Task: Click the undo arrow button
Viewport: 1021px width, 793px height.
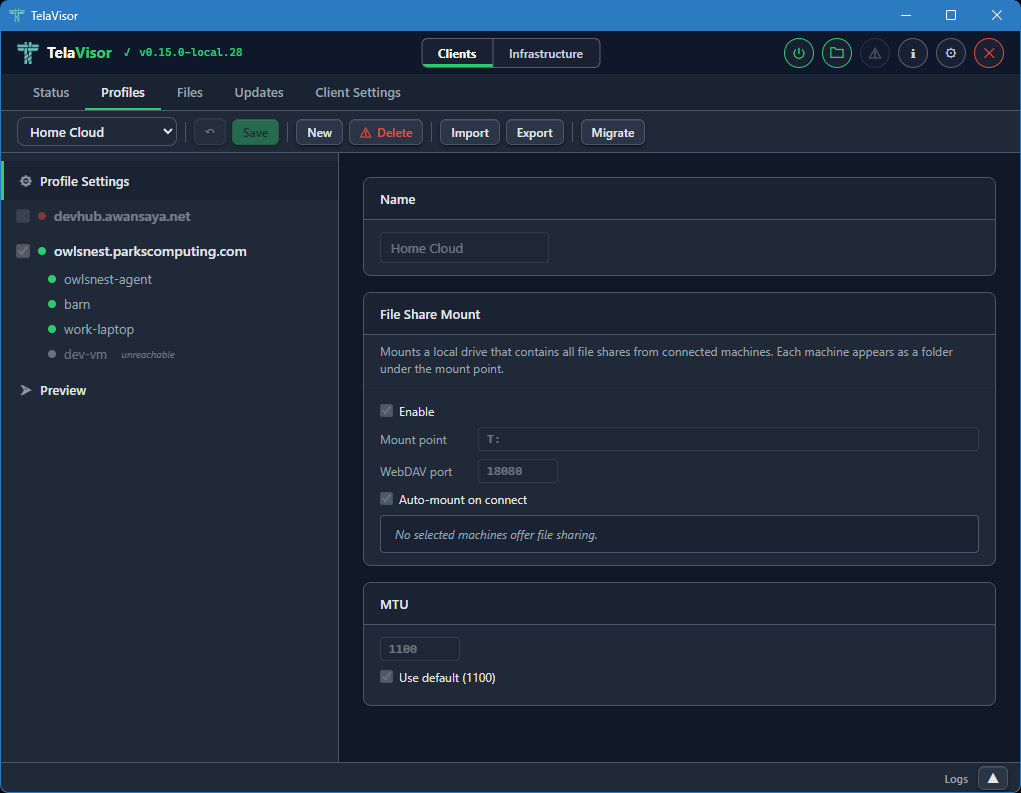Action: point(210,132)
